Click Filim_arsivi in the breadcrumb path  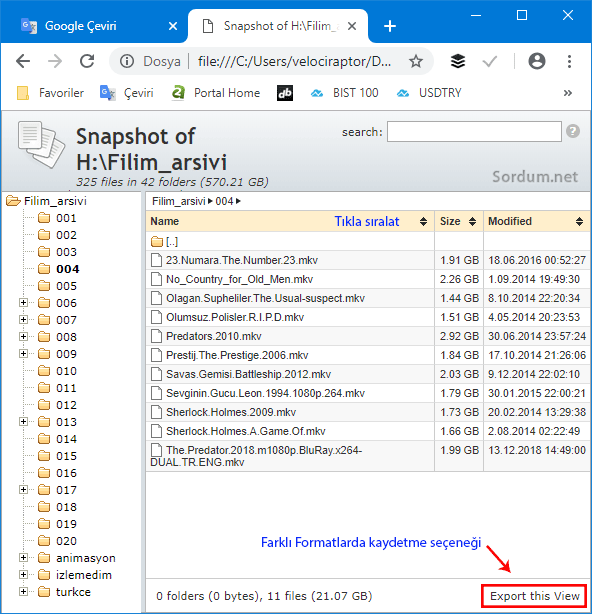pyautogui.click(x=179, y=201)
